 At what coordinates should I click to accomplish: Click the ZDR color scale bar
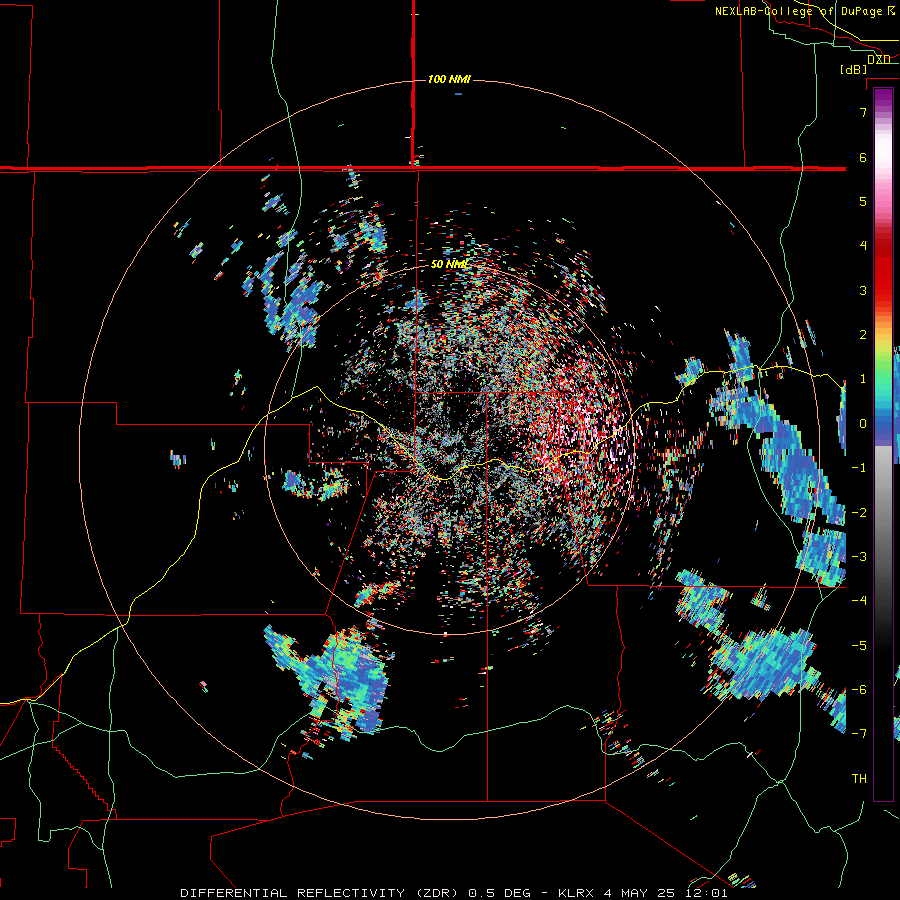(x=883, y=444)
